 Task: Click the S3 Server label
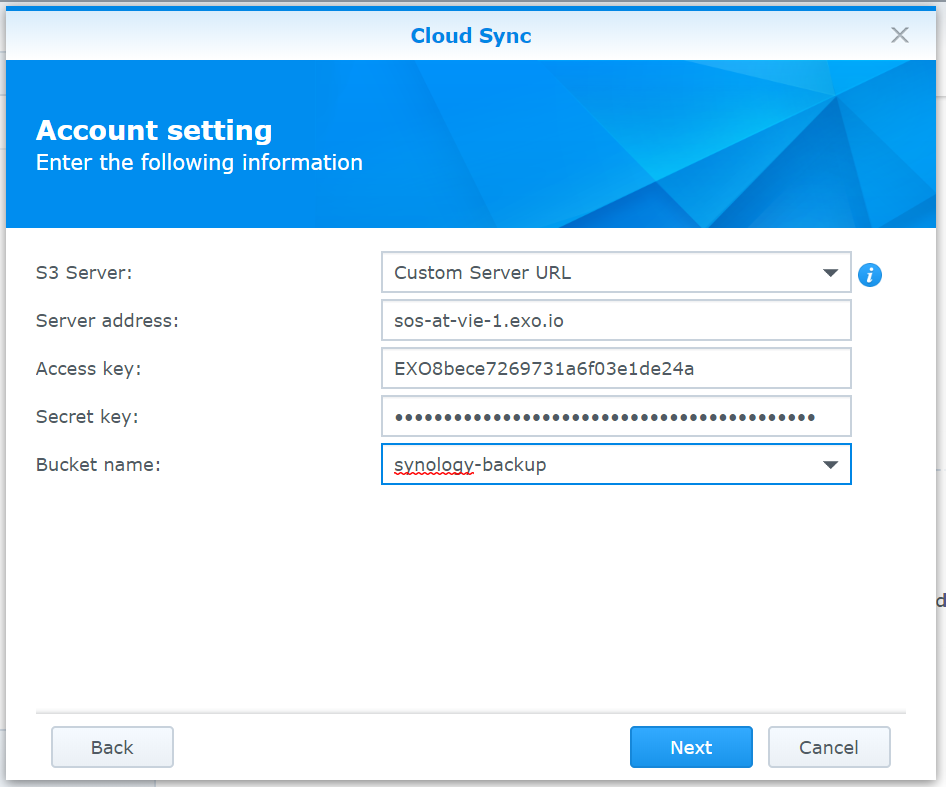click(84, 273)
